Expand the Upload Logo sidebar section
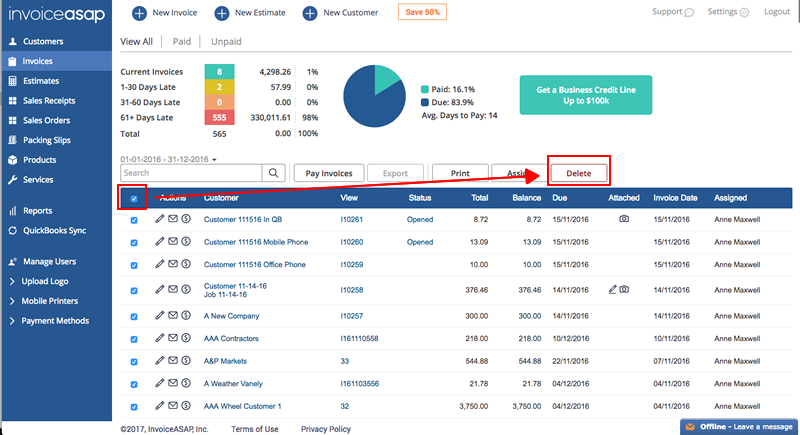The width and height of the screenshot is (800, 435). point(45,282)
